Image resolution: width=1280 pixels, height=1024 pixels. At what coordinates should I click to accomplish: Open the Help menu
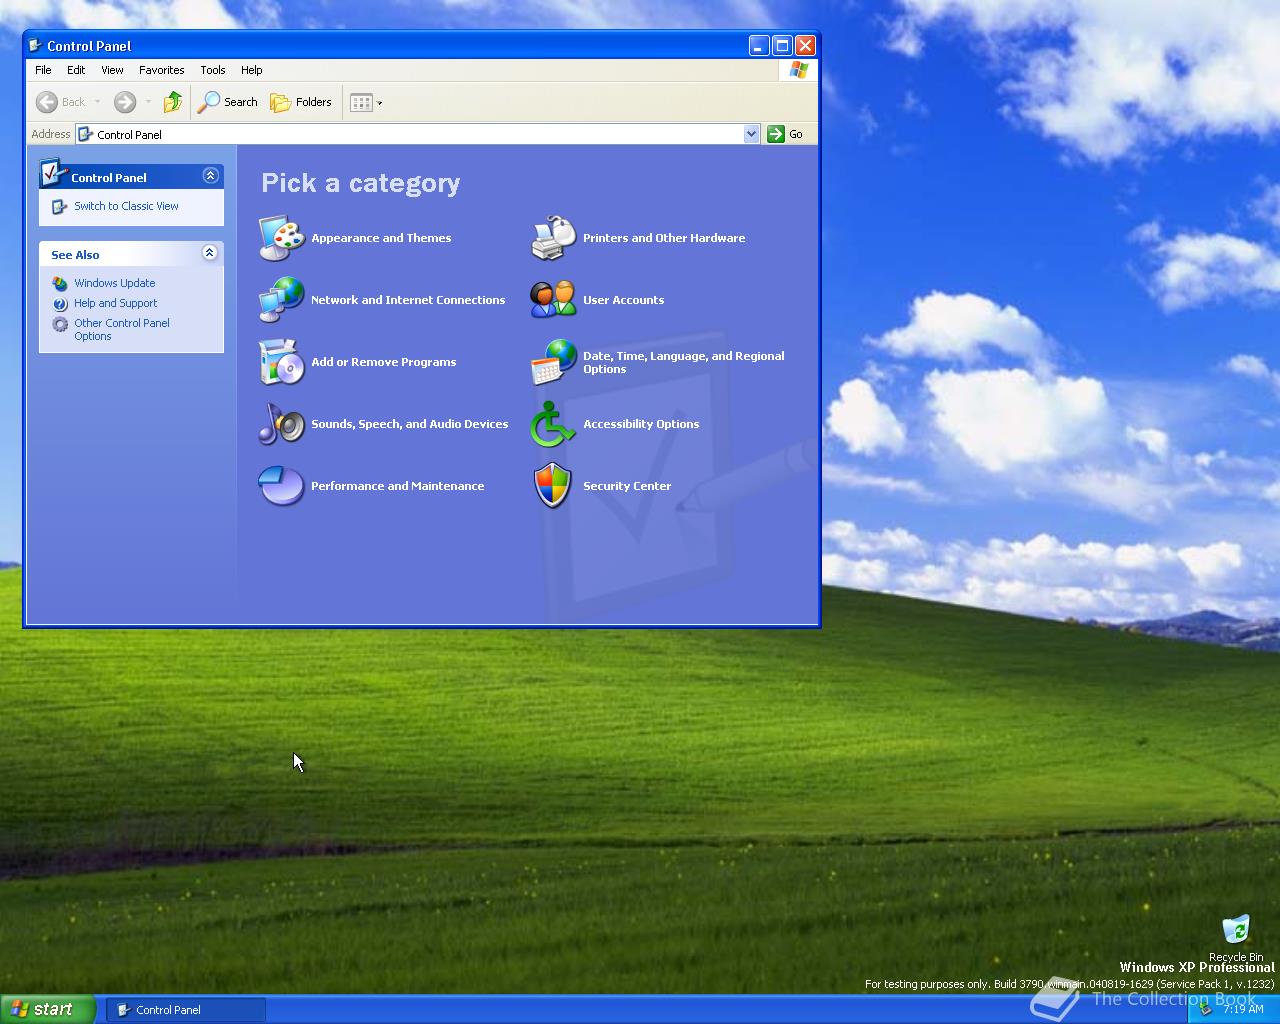coord(252,70)
